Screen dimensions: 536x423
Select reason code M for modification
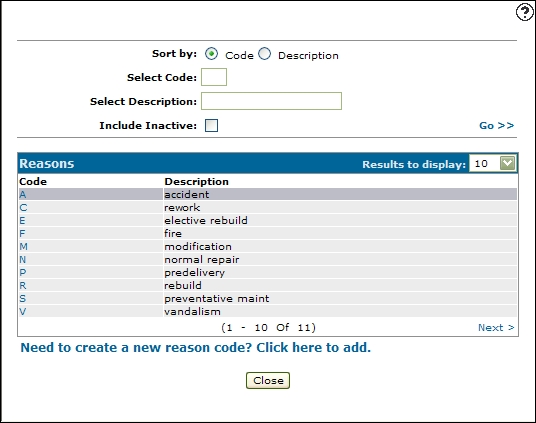point(24,247)
